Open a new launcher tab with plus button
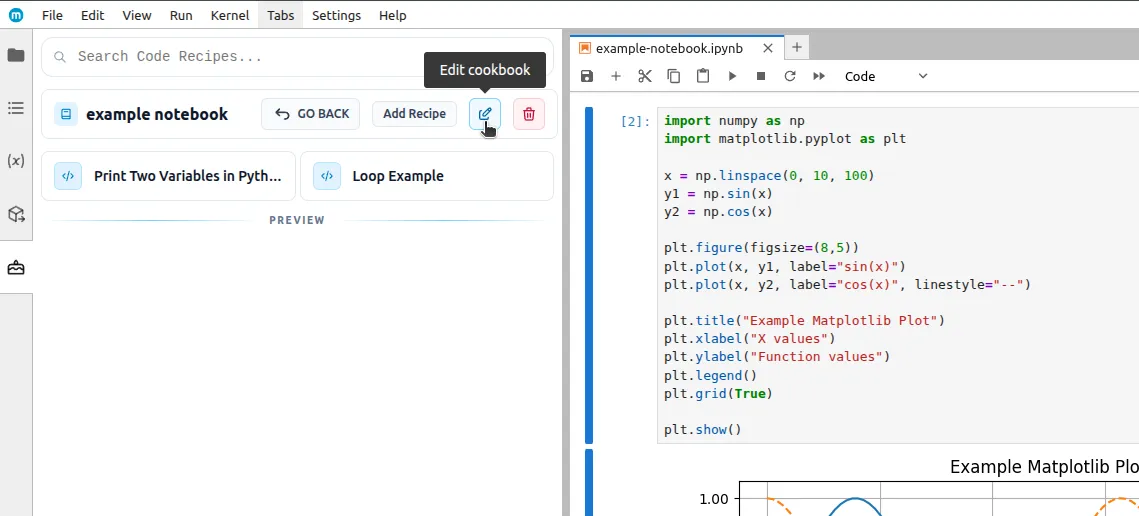Image resolution: width=1139 pixels, height=516 pixels. click(x=797, y=47)
